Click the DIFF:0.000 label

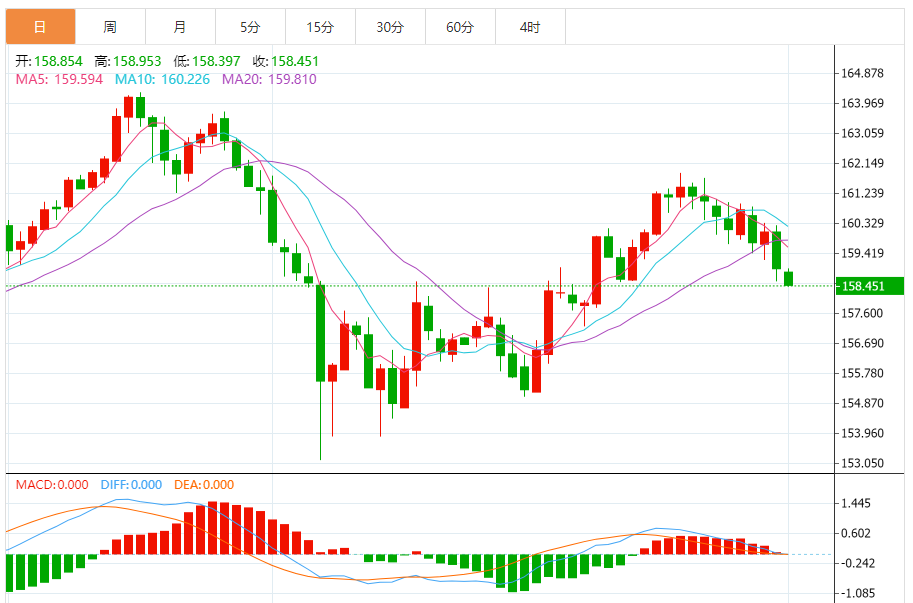click(x=131, y=485)
